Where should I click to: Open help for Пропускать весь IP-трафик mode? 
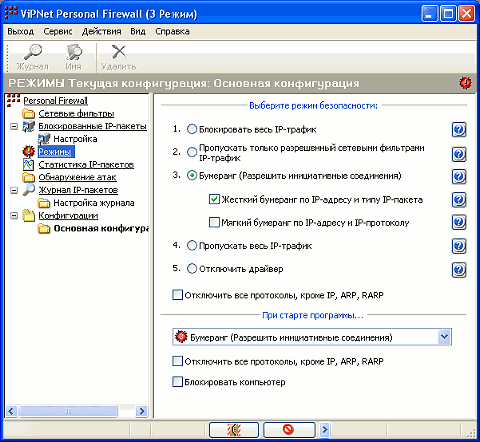459,246
